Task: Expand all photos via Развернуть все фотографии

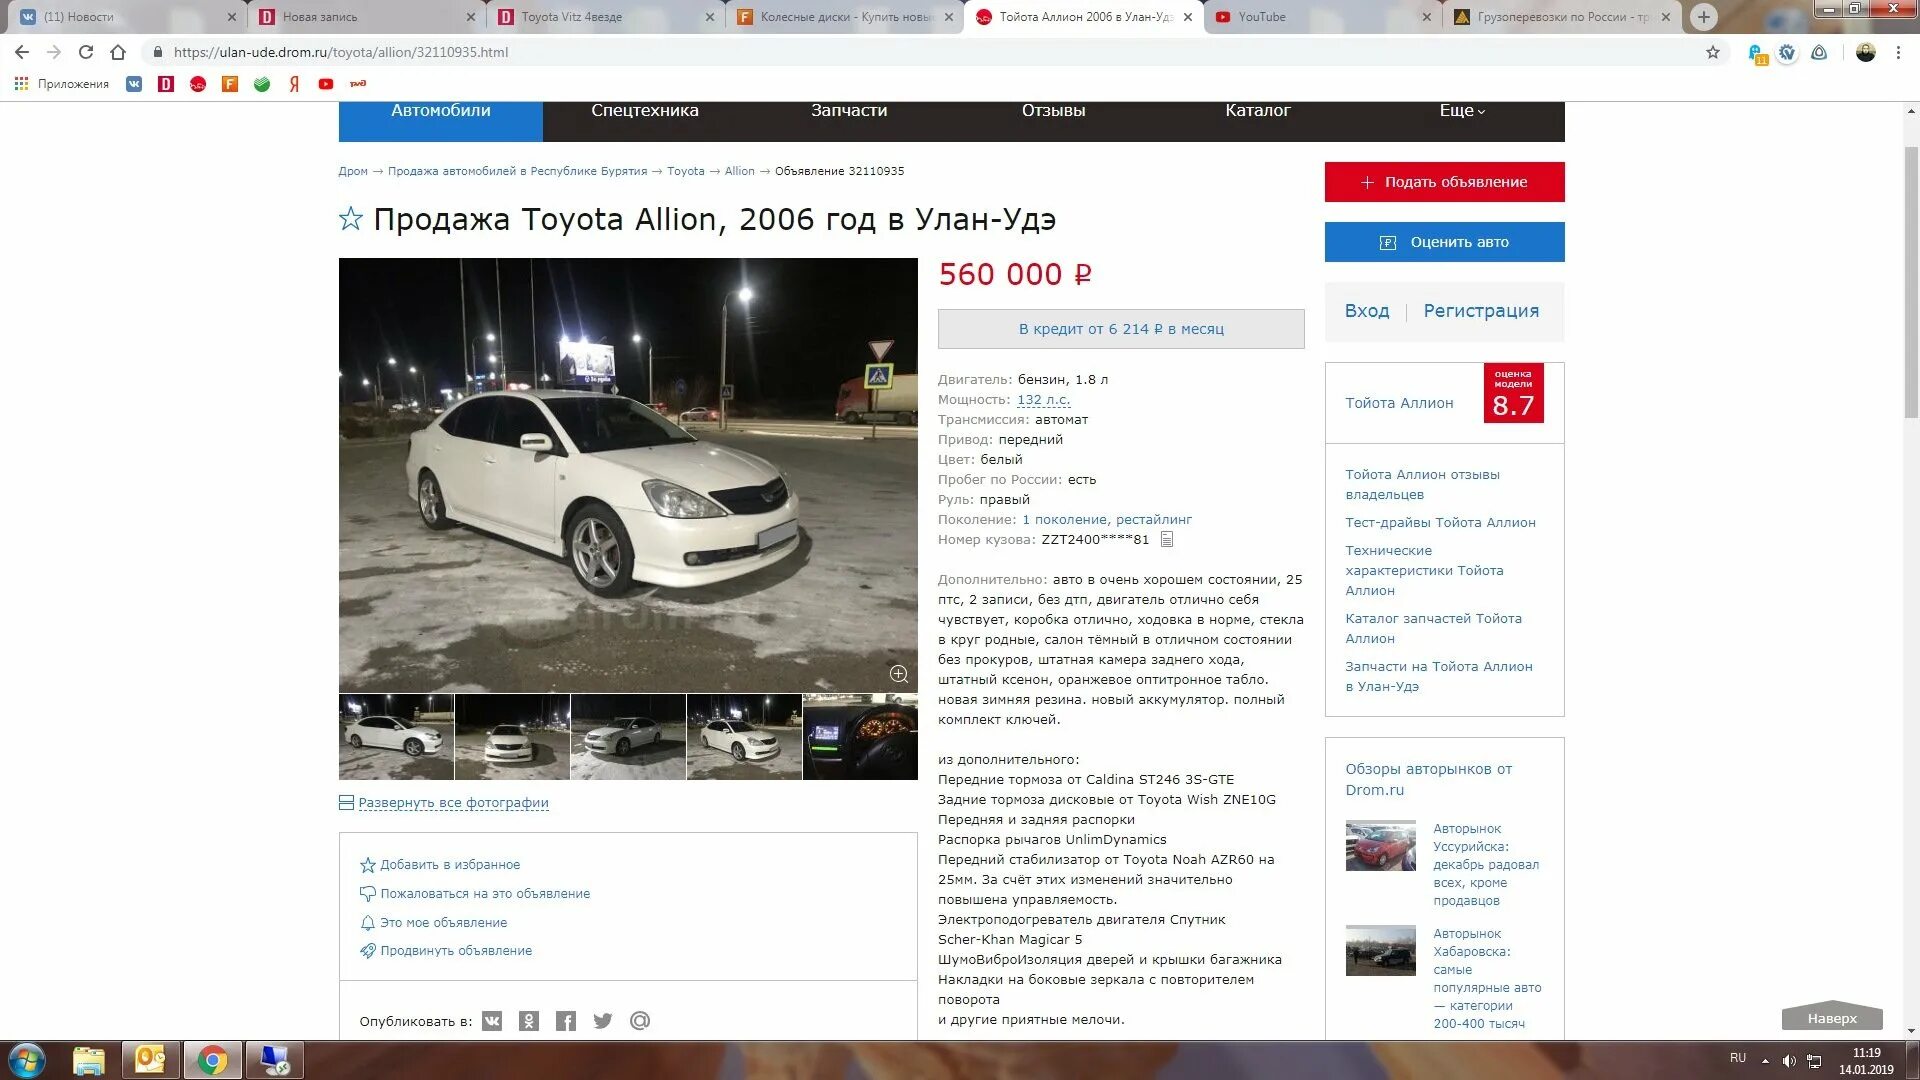Action: [453, 803]
